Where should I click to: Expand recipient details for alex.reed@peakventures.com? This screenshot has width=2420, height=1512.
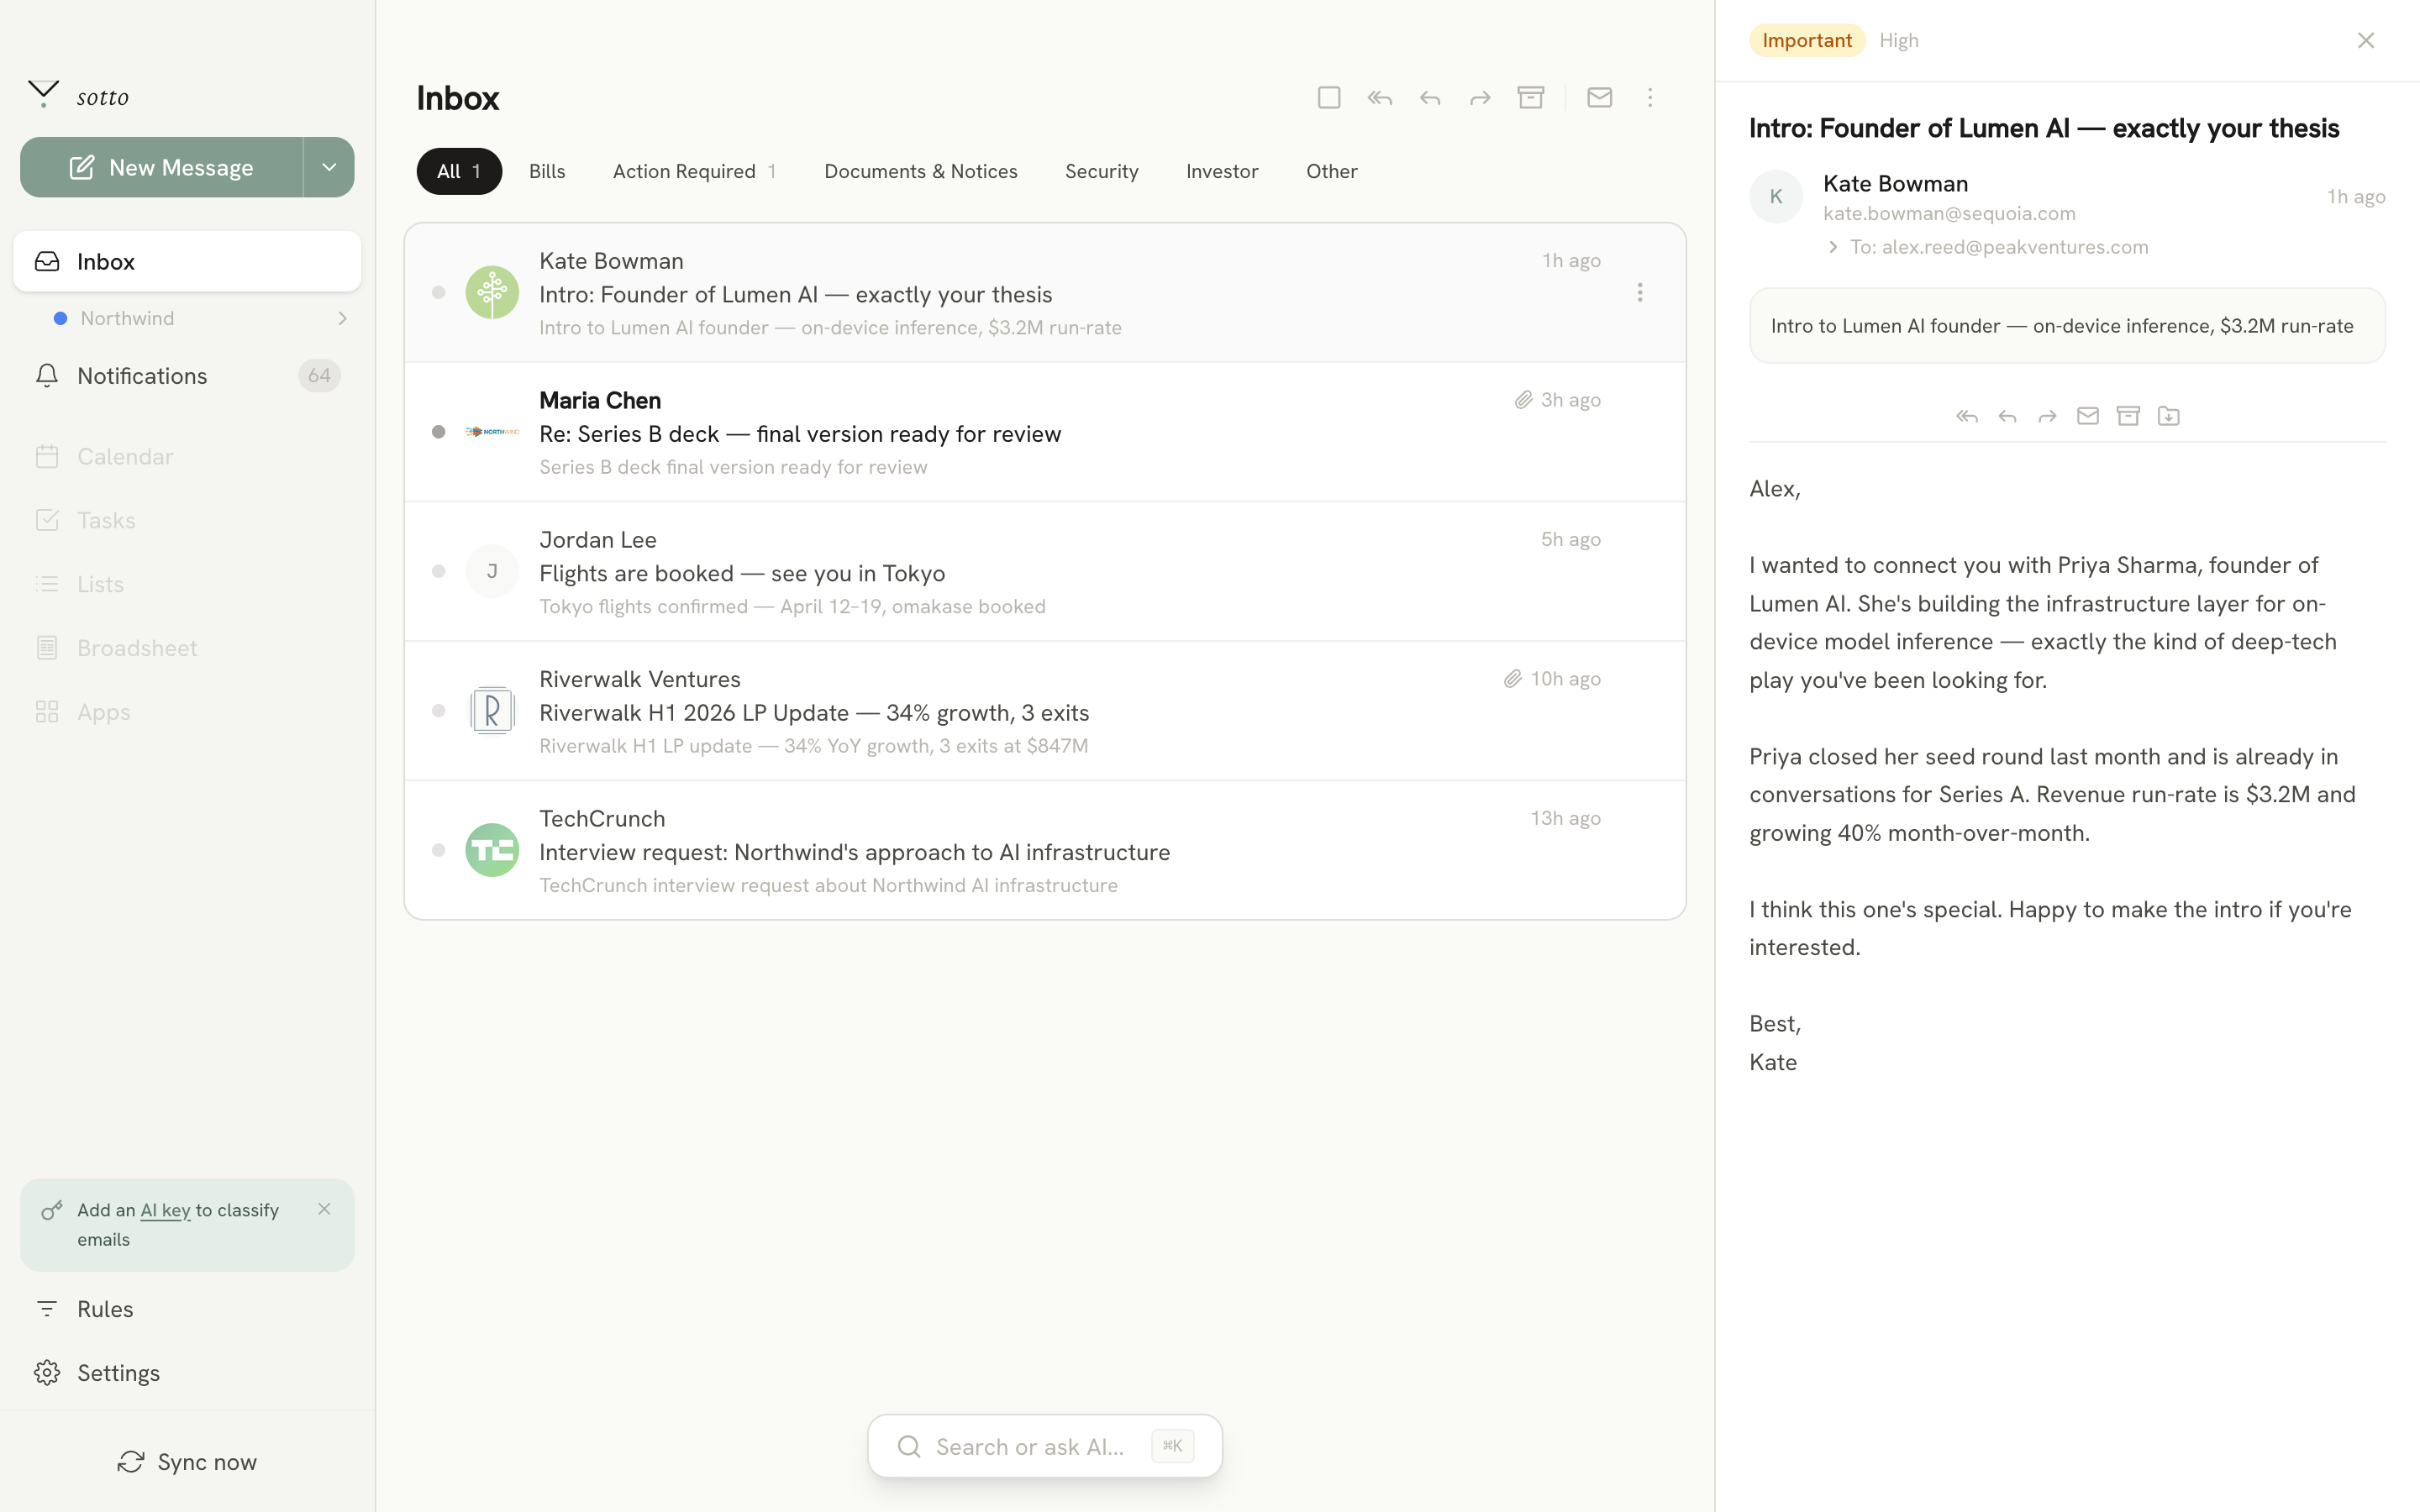[1833, 246]
